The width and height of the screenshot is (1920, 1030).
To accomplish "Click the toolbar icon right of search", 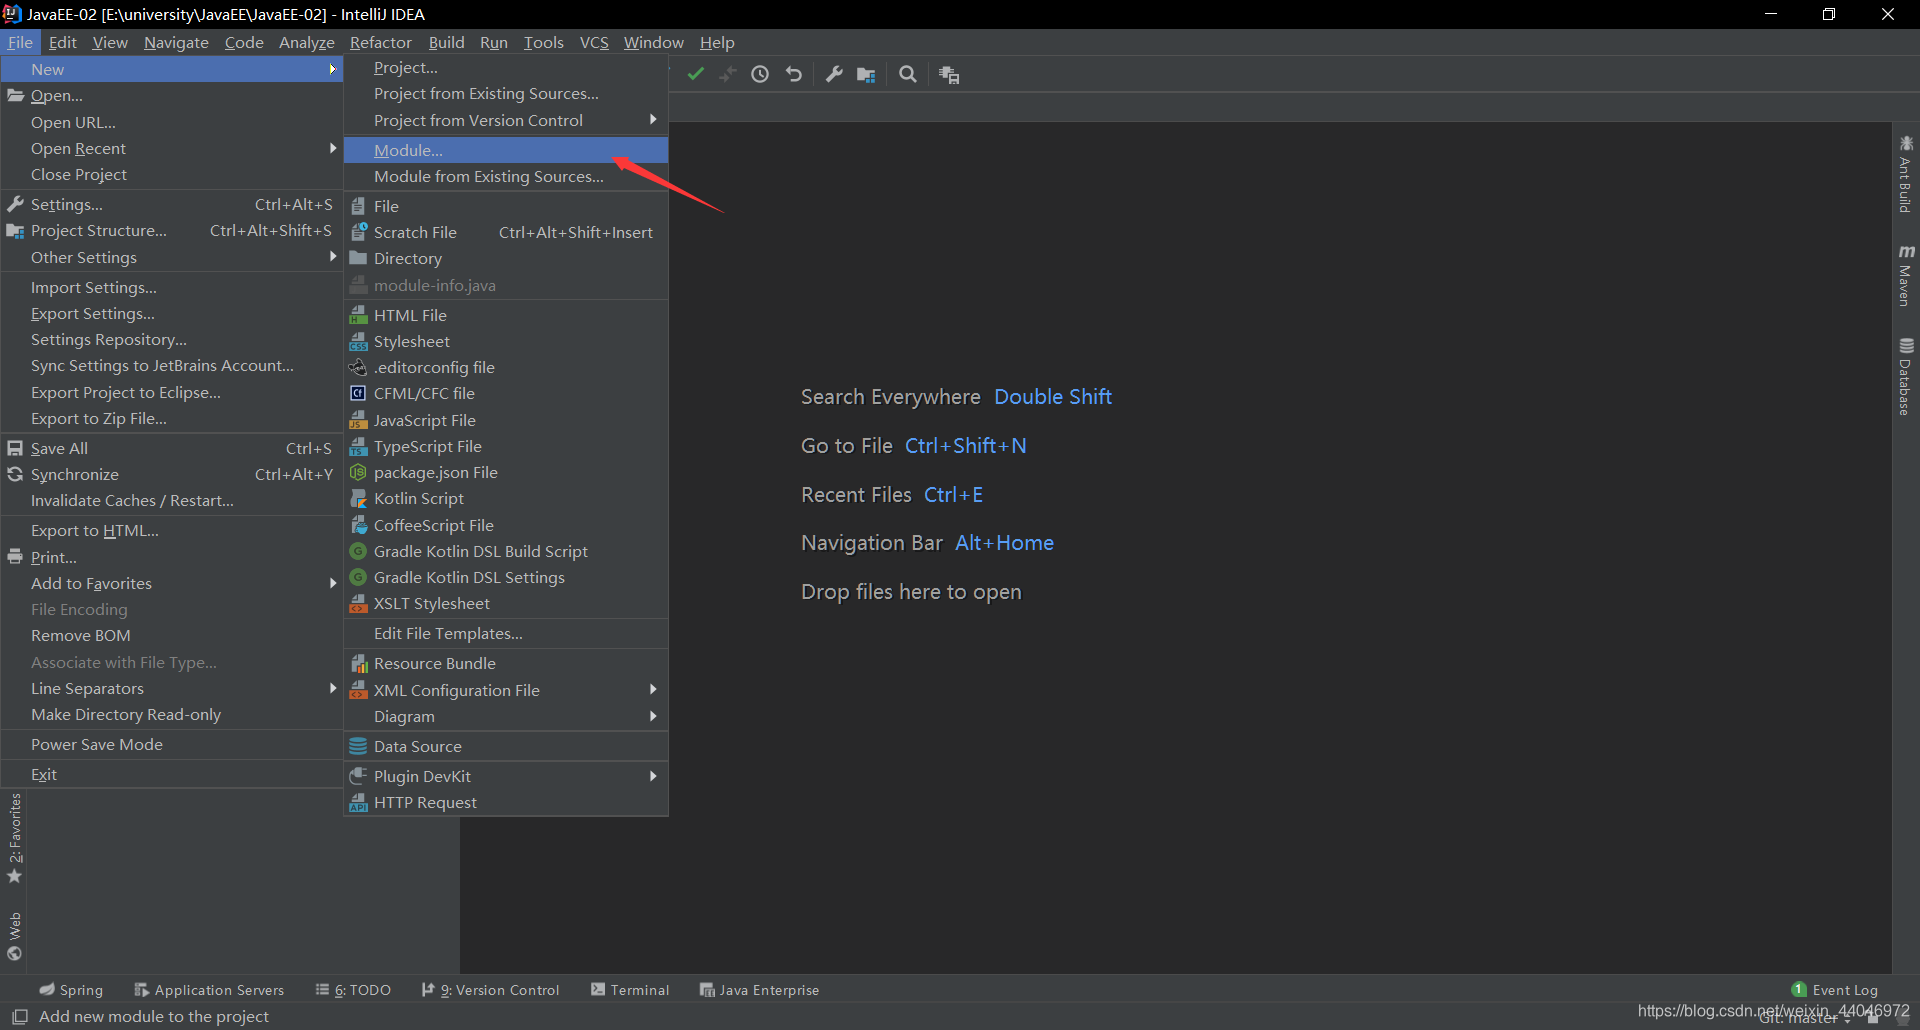I will tap(949, 75).
